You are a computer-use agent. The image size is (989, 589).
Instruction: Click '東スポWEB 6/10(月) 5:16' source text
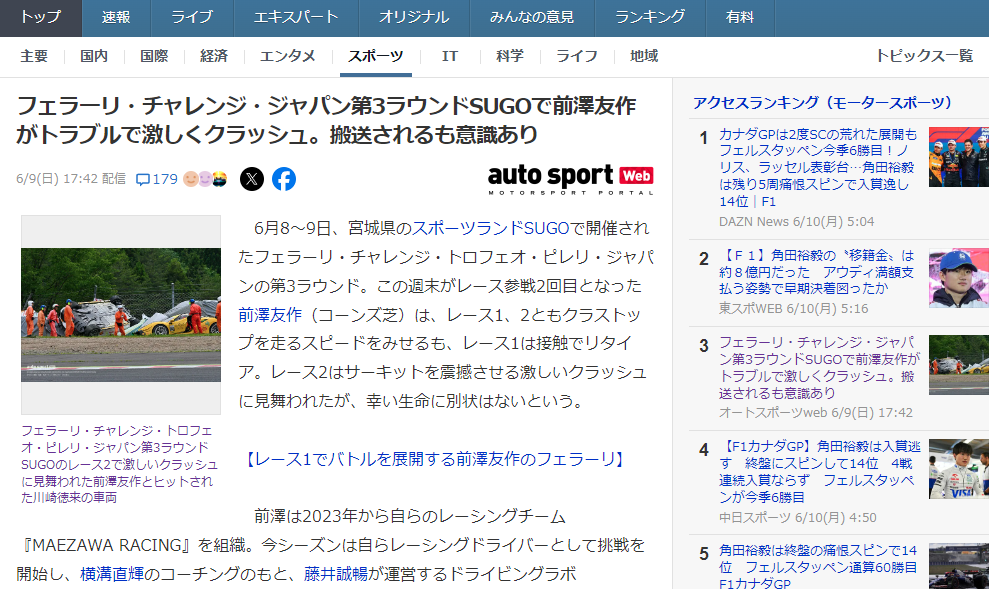(793, 309)
